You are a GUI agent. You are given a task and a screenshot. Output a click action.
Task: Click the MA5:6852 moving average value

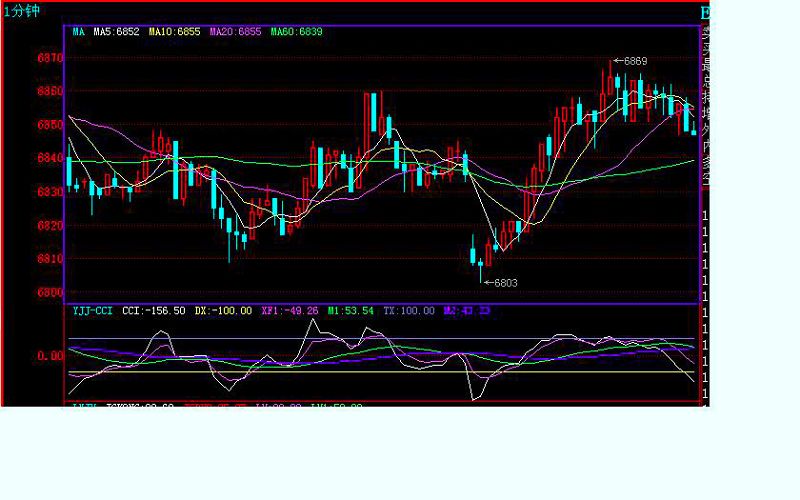[116, 32]
